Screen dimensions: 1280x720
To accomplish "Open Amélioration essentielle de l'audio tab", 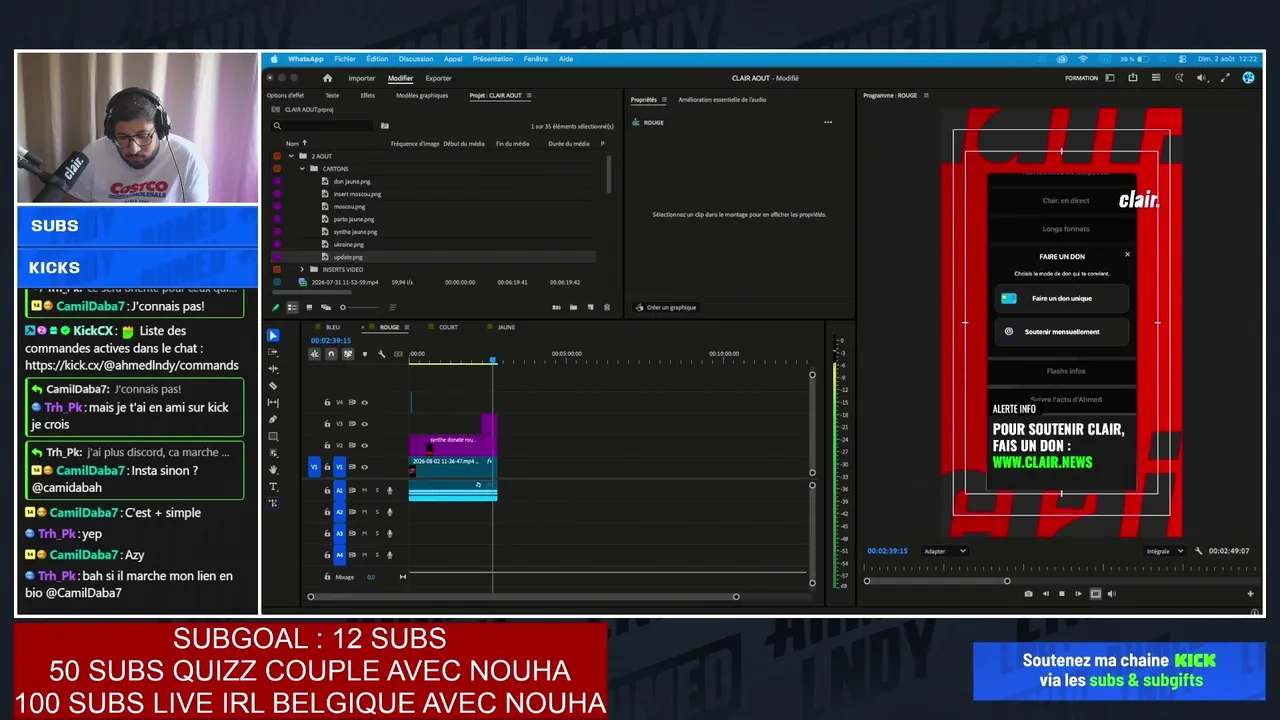I will (722, 100).
